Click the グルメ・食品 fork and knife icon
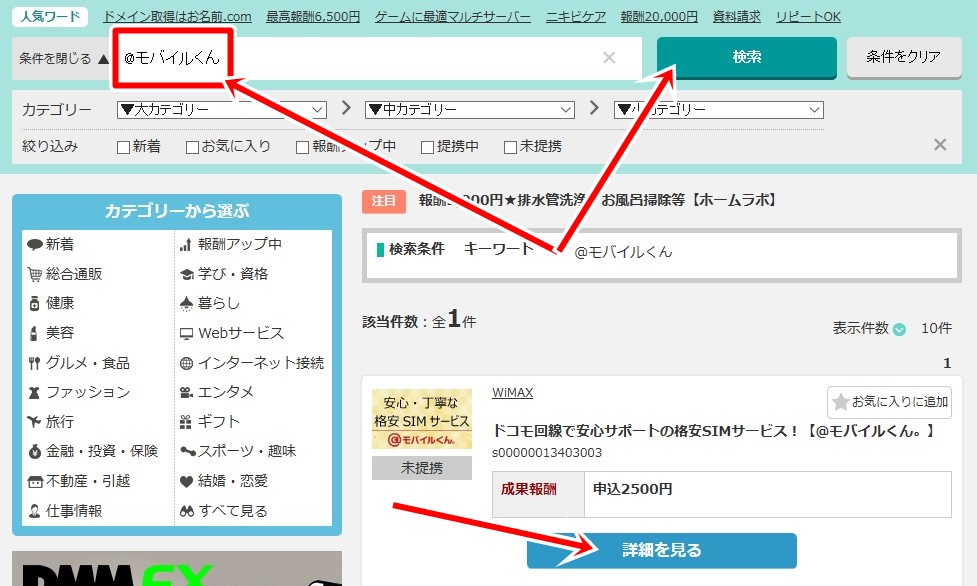Image resolution: width=977 pixels, height=586 pixels. coord(34,363)
